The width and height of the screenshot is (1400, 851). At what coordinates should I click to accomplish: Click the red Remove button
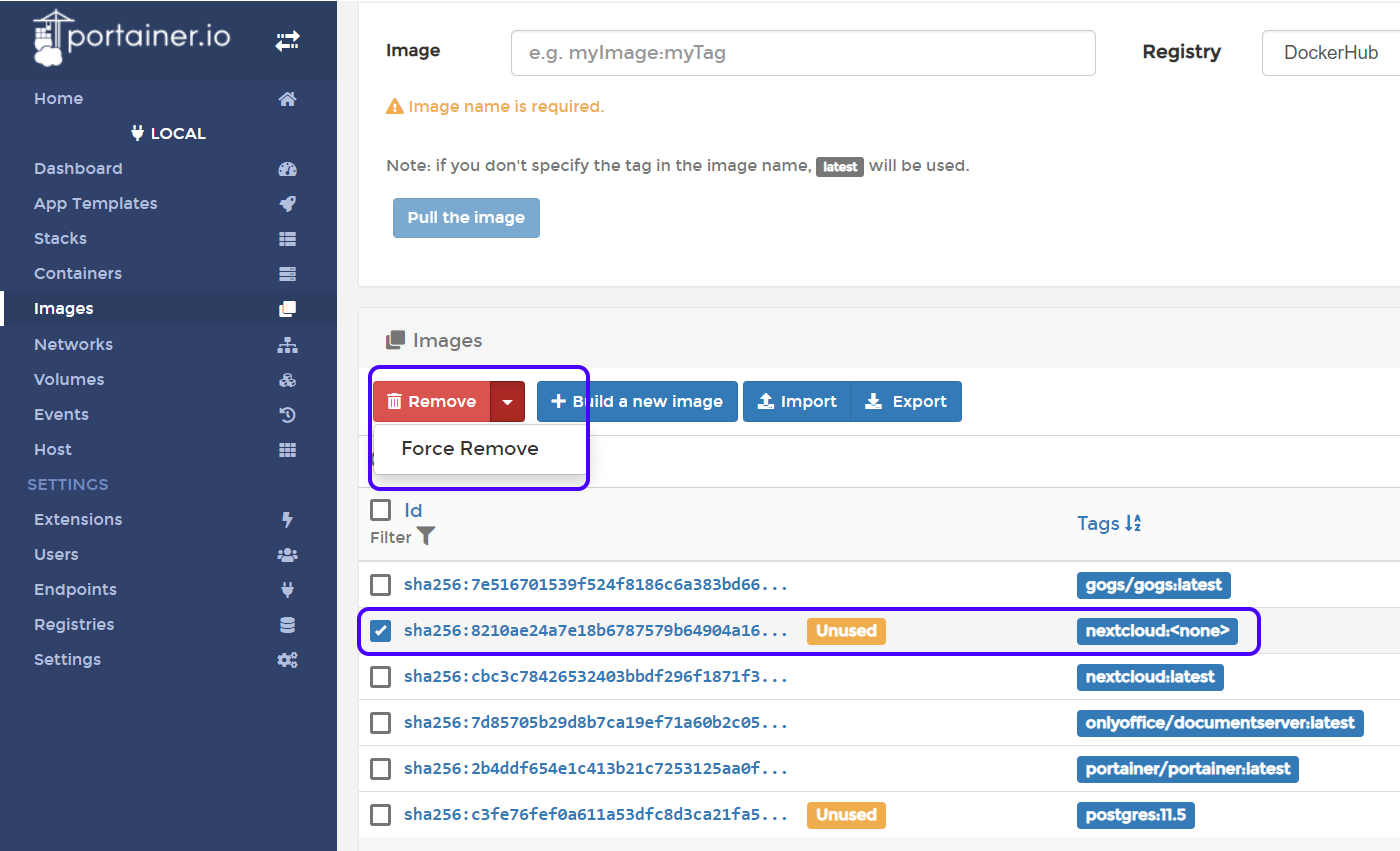pyautogui.click(x=432, y=401)
